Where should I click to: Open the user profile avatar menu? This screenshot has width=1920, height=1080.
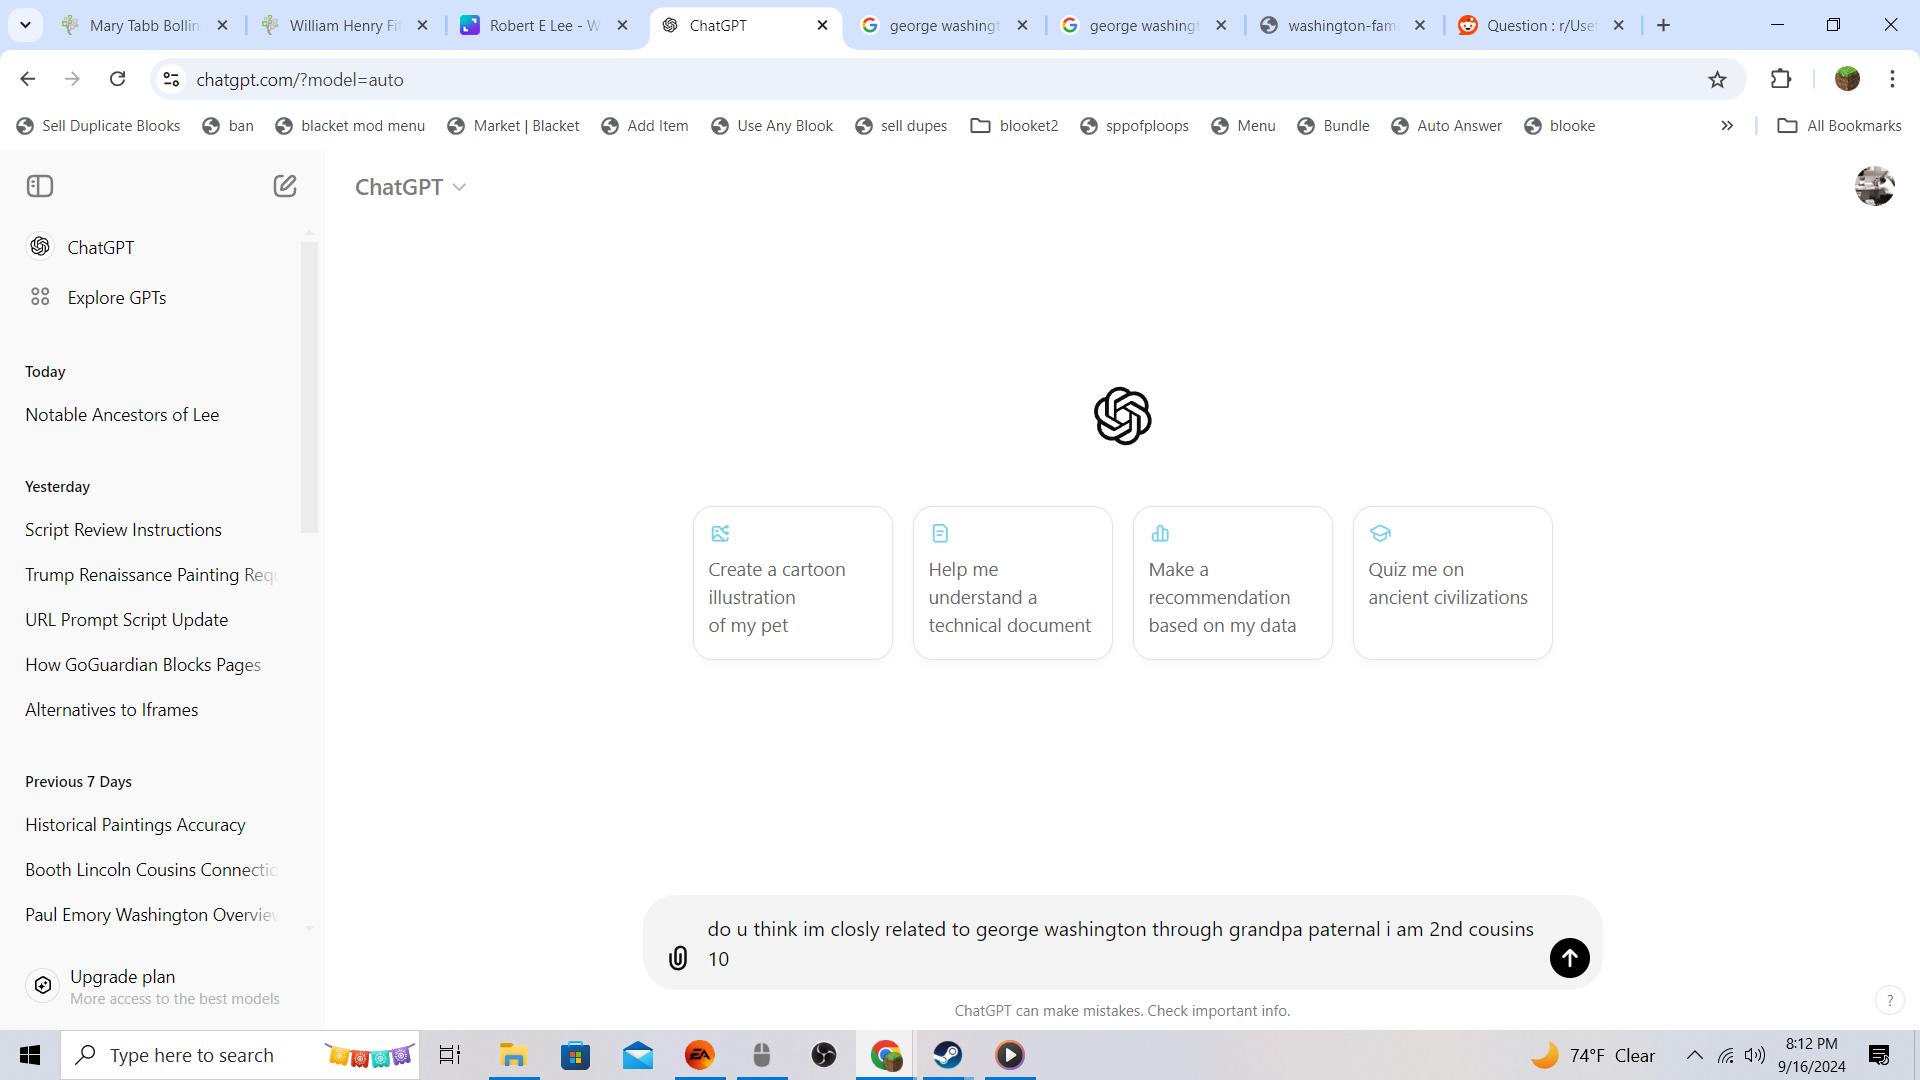click(x=1875, y=186)
